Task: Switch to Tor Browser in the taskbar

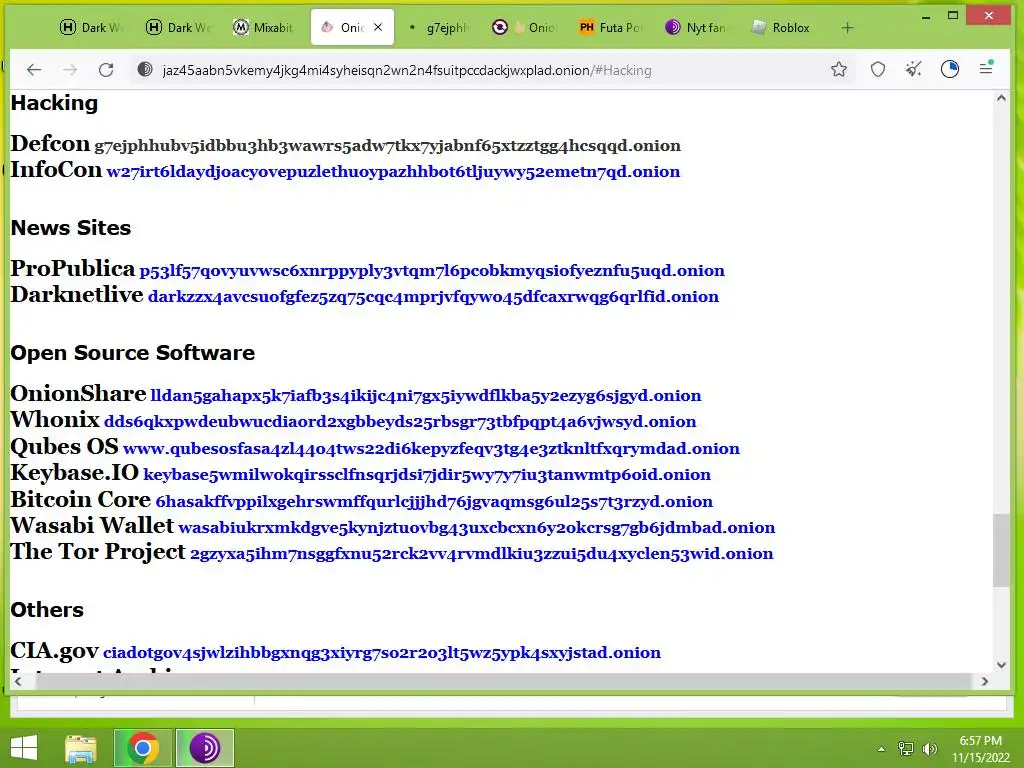Action: pos(204,748)
